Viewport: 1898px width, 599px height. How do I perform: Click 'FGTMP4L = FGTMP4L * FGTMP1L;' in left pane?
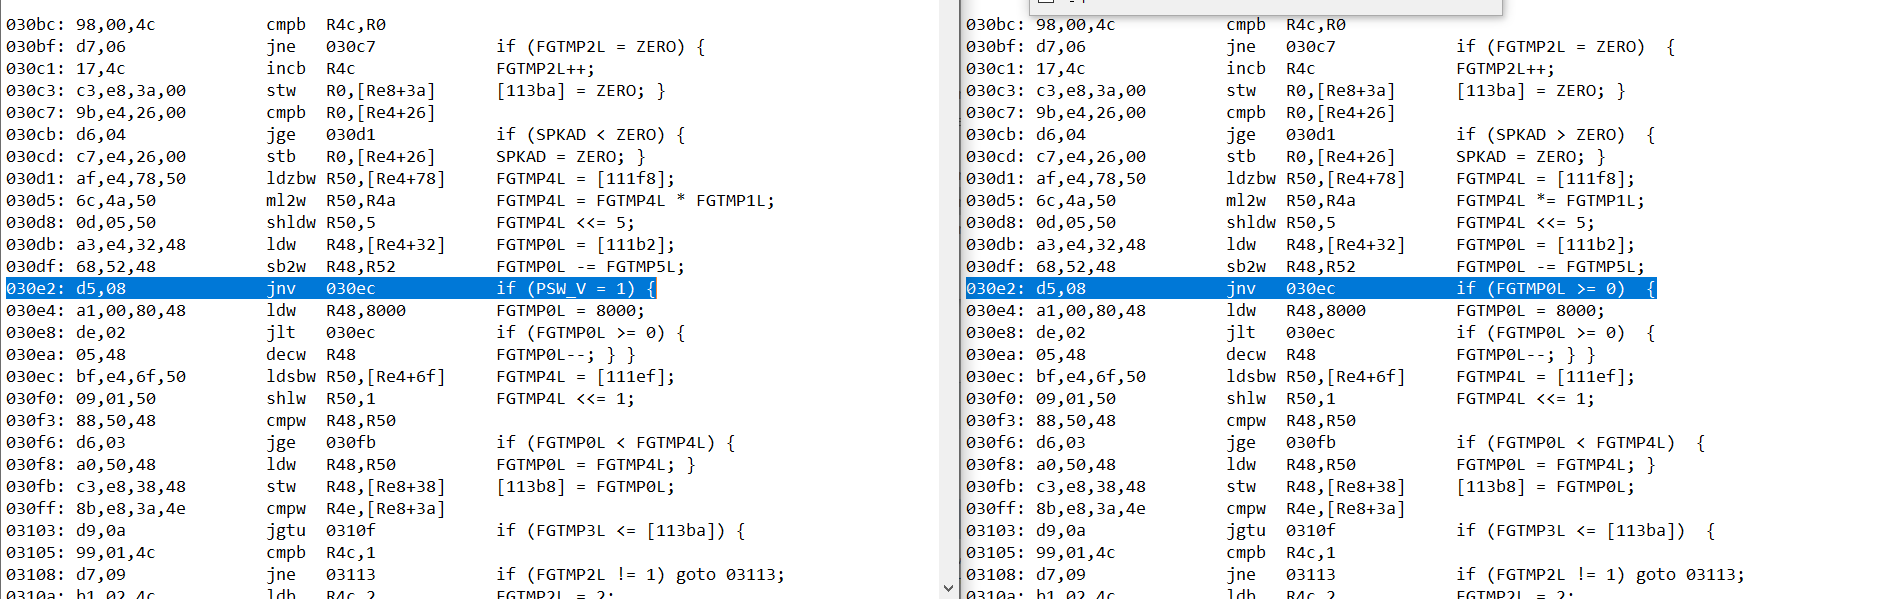point(635,201)
